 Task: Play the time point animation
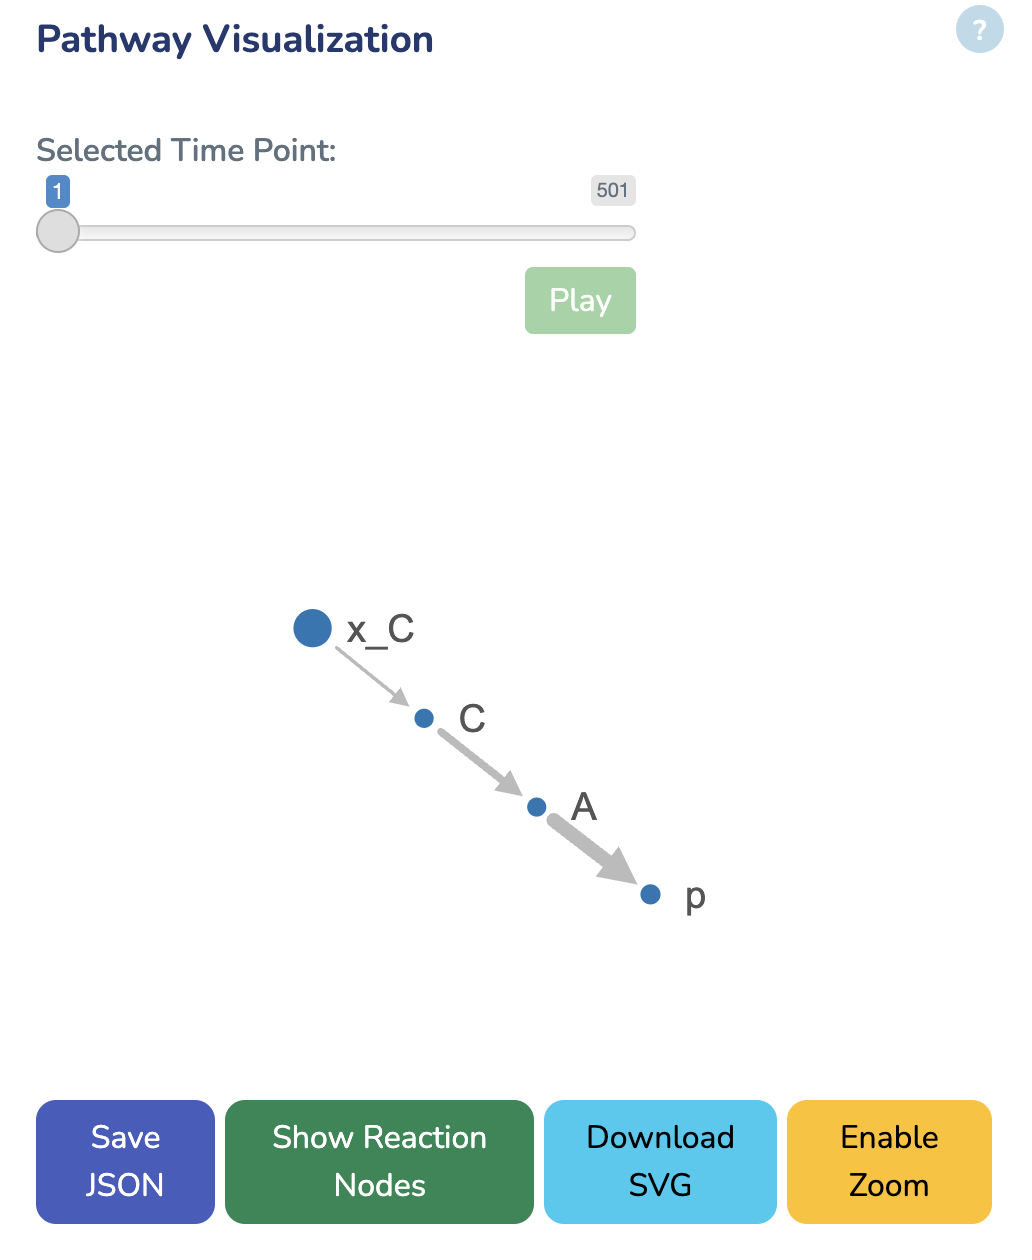[x=580, y=300]
